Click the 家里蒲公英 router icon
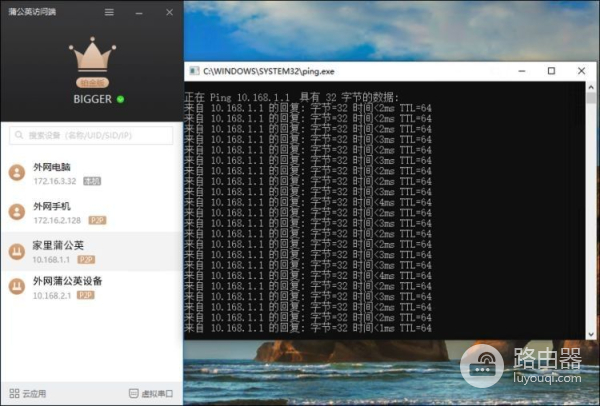Image resolution: width=600 pixels, height=406 pixels. point(17,251)
